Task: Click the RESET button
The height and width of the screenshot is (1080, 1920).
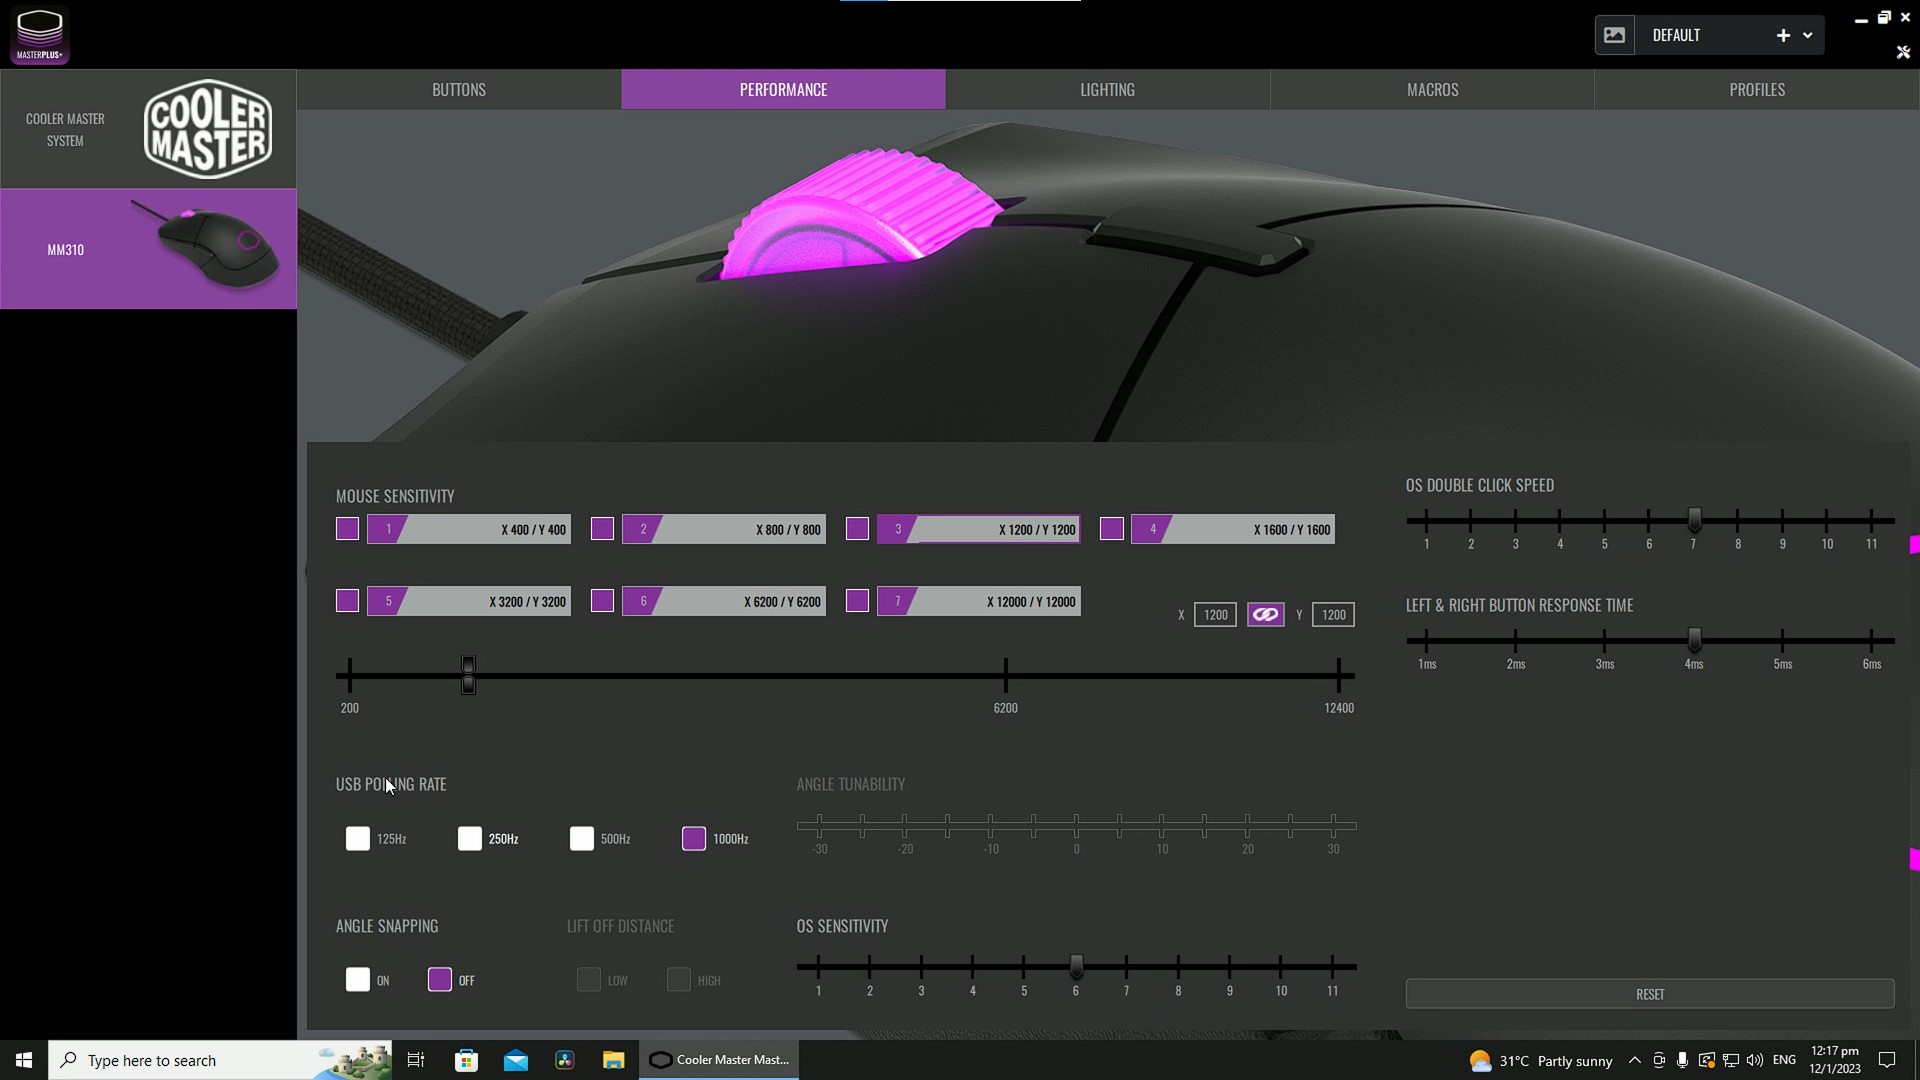Action: [1649, 994]
